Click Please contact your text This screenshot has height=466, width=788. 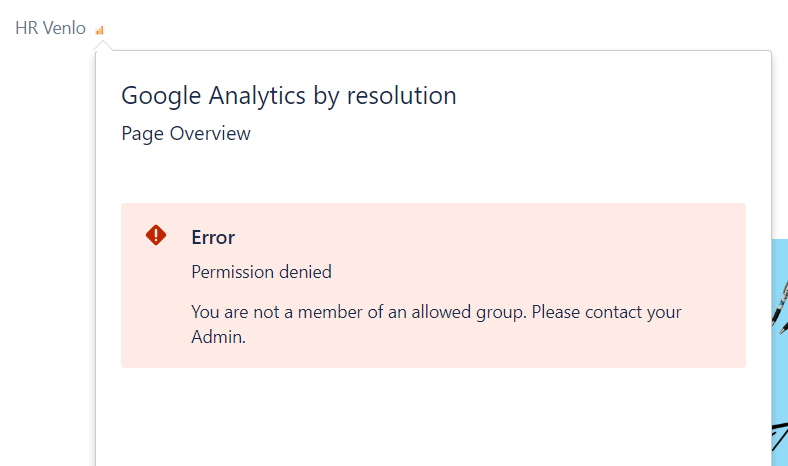click(x=607, y=312)
